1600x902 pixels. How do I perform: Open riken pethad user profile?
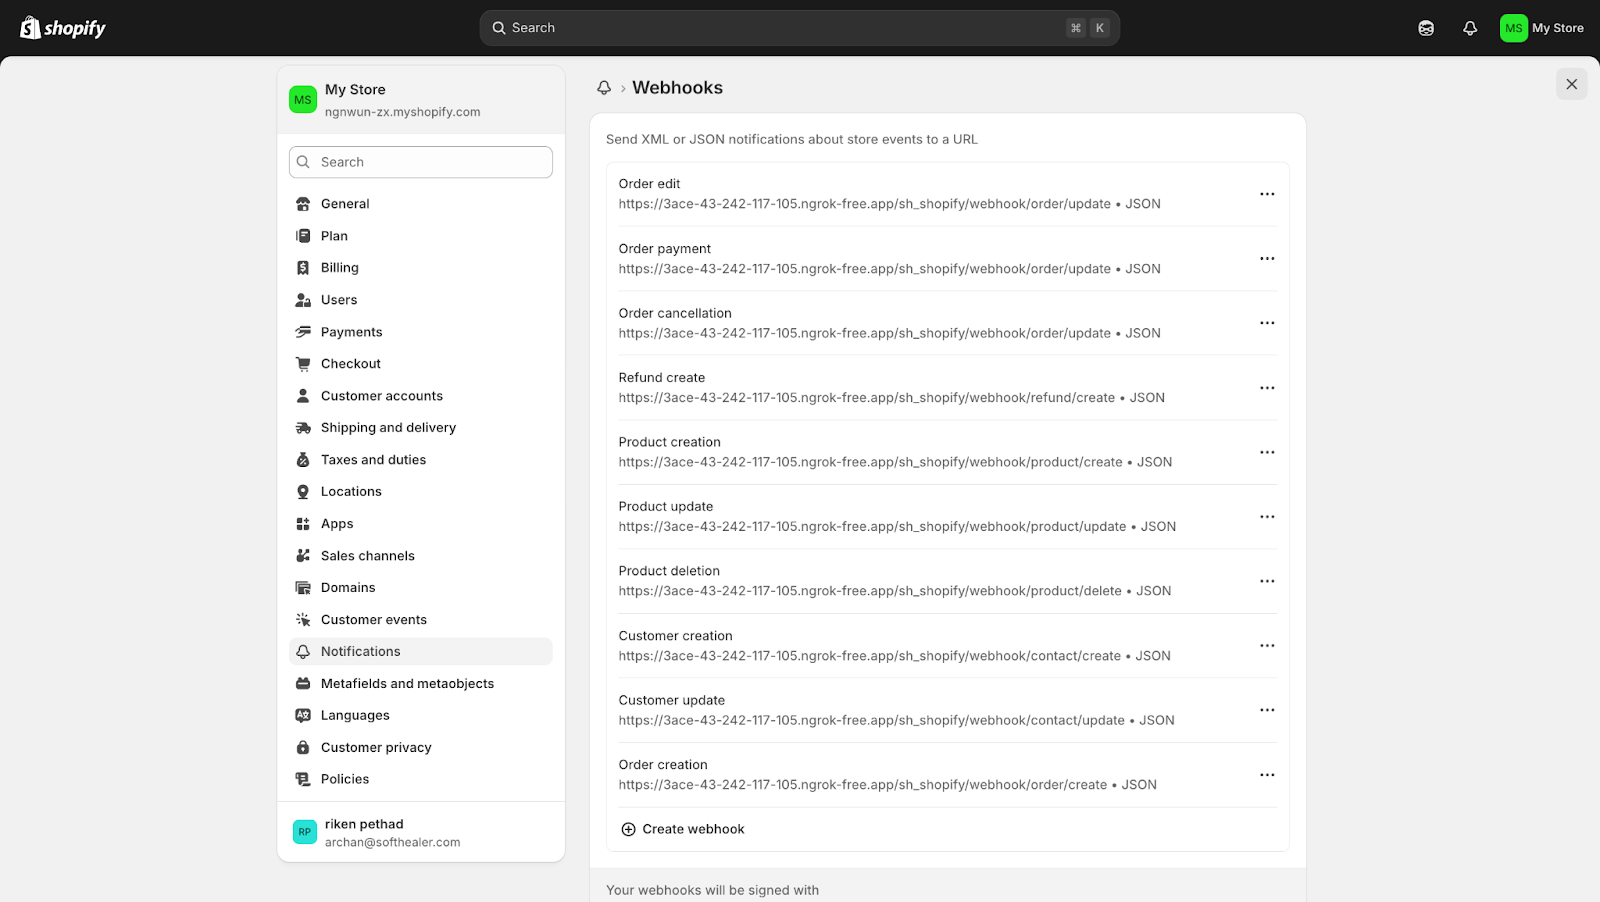coord(421,832)
